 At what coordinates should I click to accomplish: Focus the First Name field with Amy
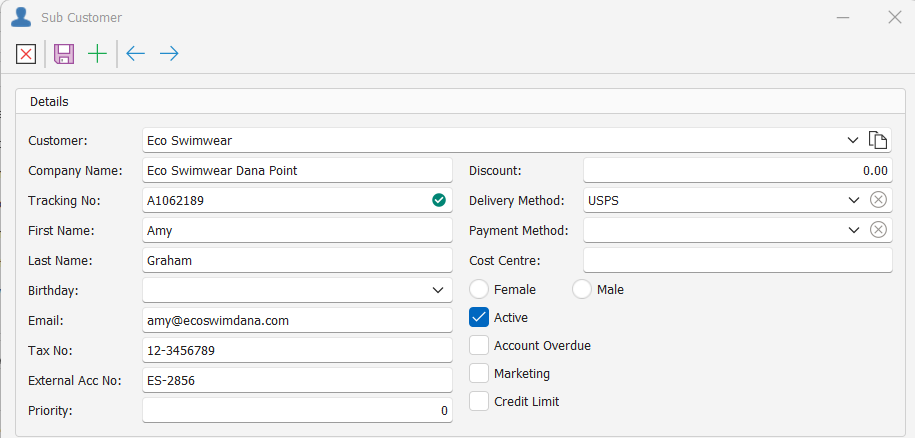click(297, 230)
